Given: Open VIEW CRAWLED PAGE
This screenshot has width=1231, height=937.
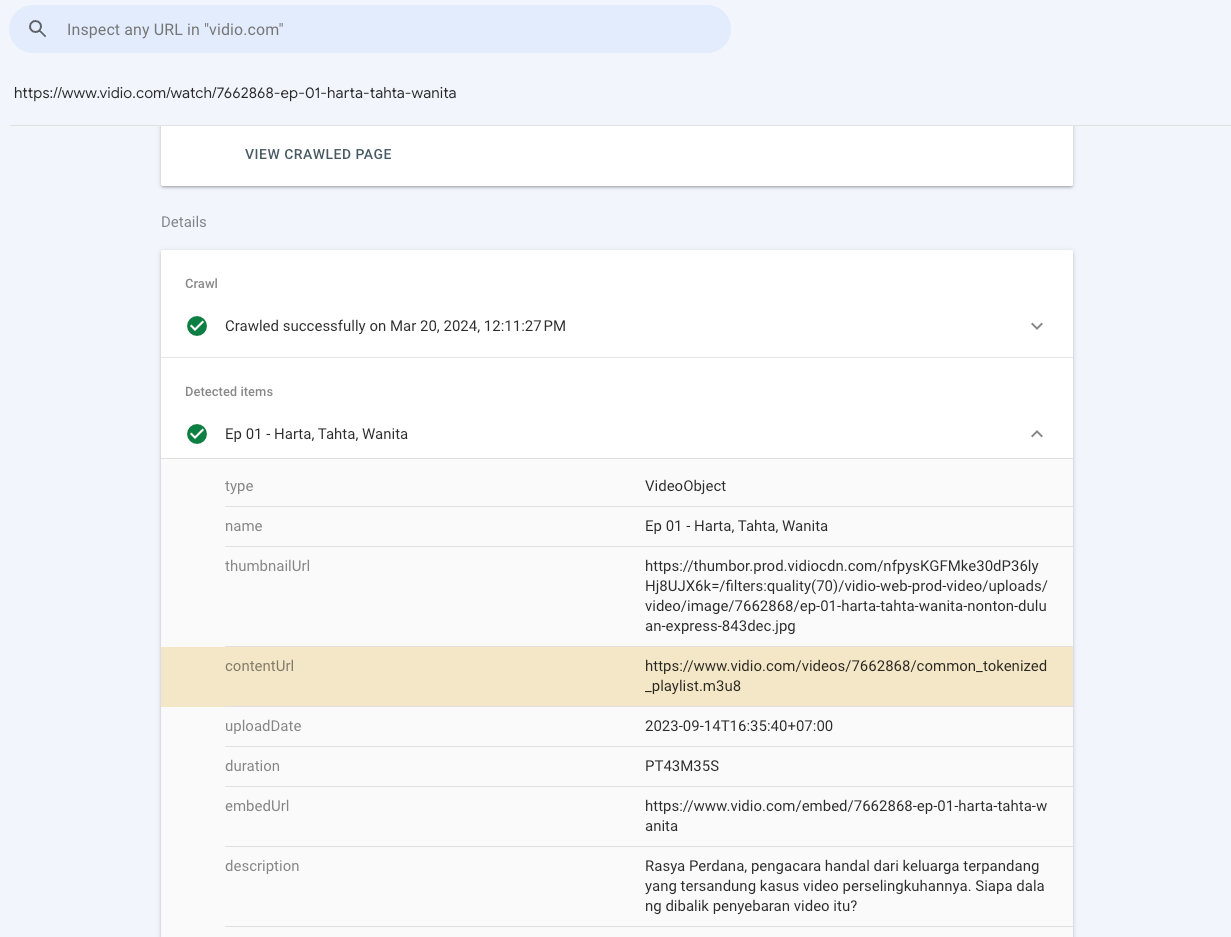Looking at the screenshot, I should pos(318,154).
